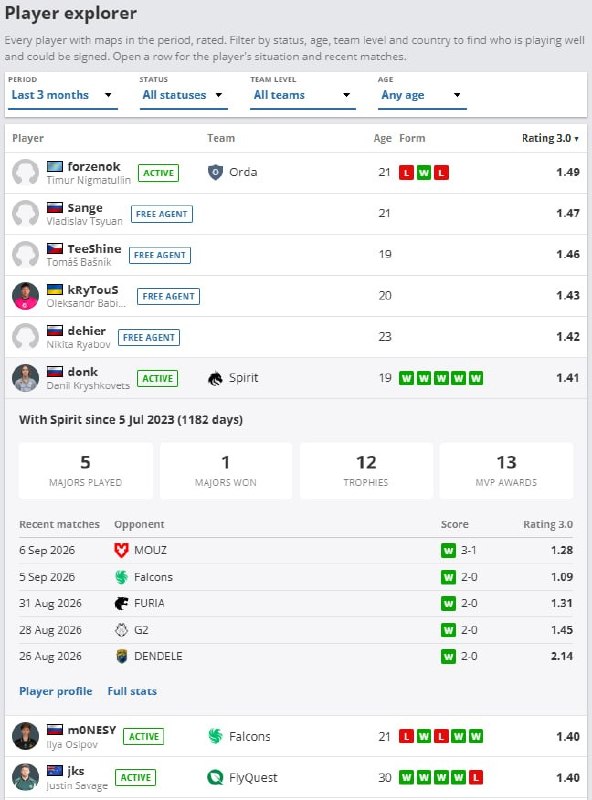Click the FURIA panther logo icon
Viewport: 592px width, 800px height.
121,603
